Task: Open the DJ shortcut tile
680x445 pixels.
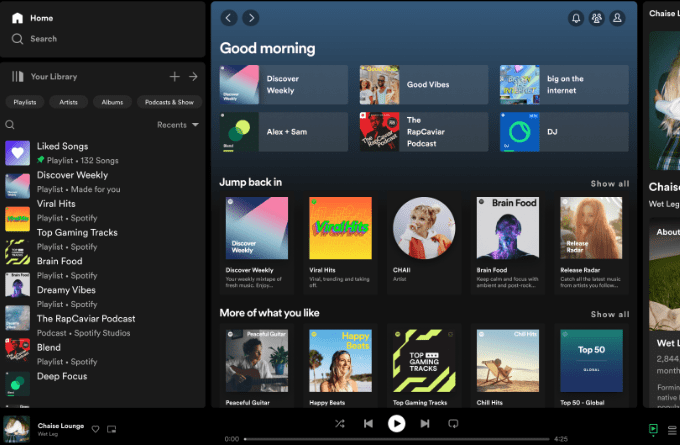Action: (x=564, y=132)
